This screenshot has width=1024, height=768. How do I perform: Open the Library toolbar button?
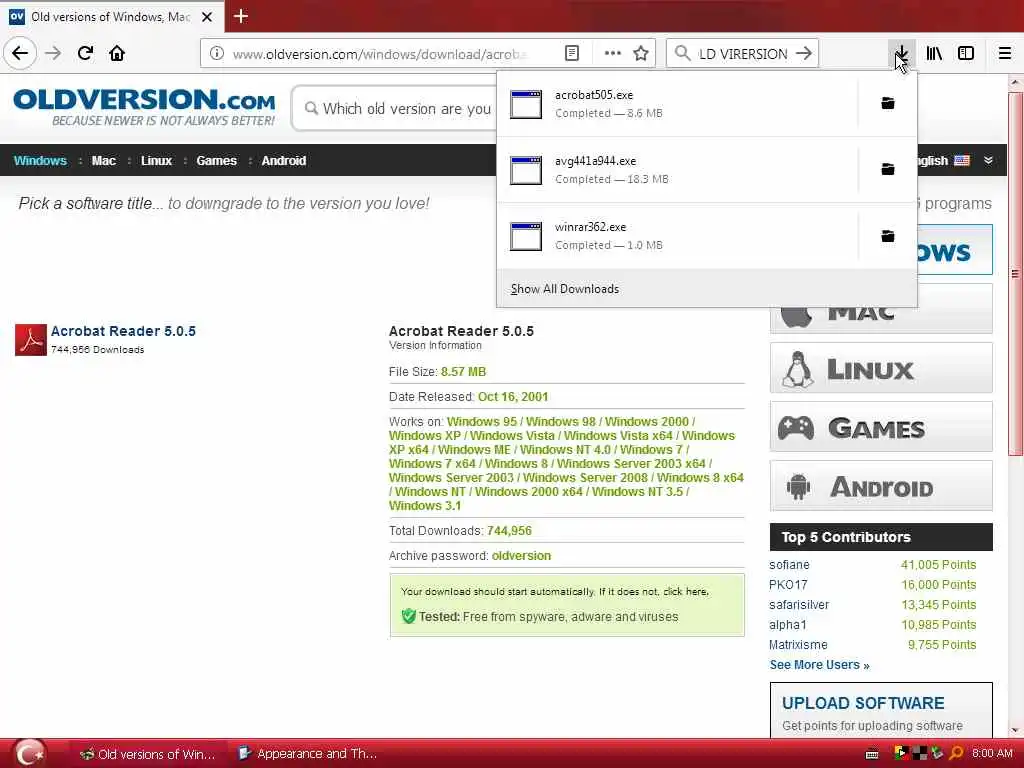[x=934, y=54]
